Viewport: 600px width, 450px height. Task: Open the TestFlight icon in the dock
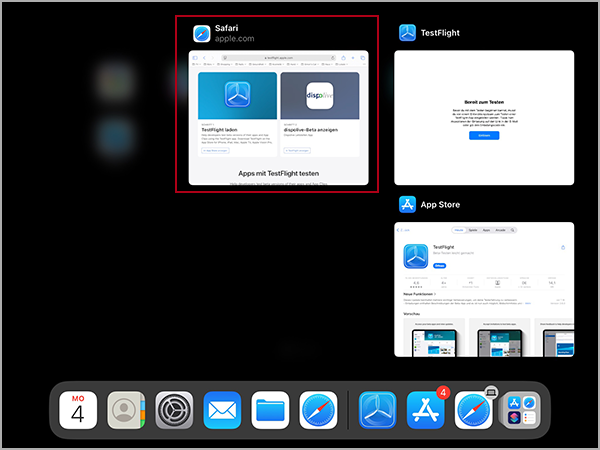(378, 410)
